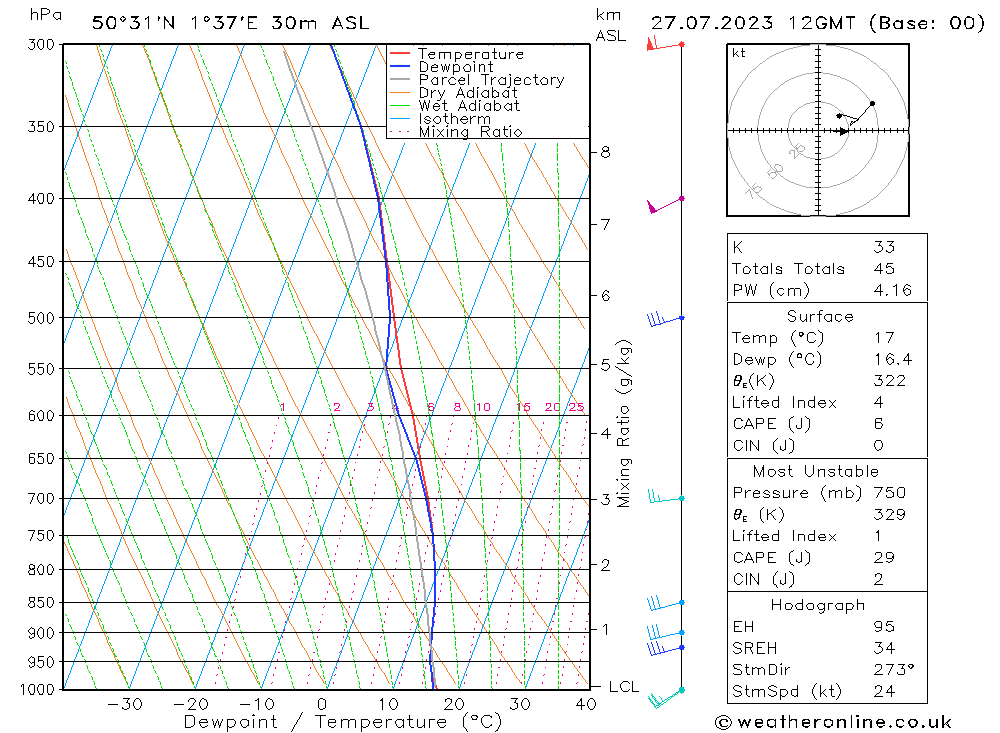Click the '700' pressure axis label
1000x733 pixels.
pos(41,498)
